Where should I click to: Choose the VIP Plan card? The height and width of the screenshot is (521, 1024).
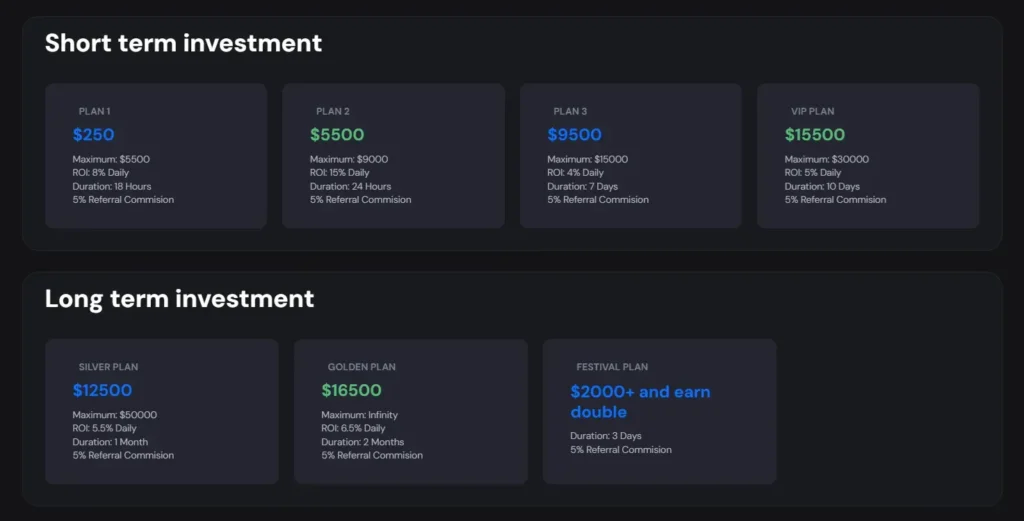click(868, 155)
